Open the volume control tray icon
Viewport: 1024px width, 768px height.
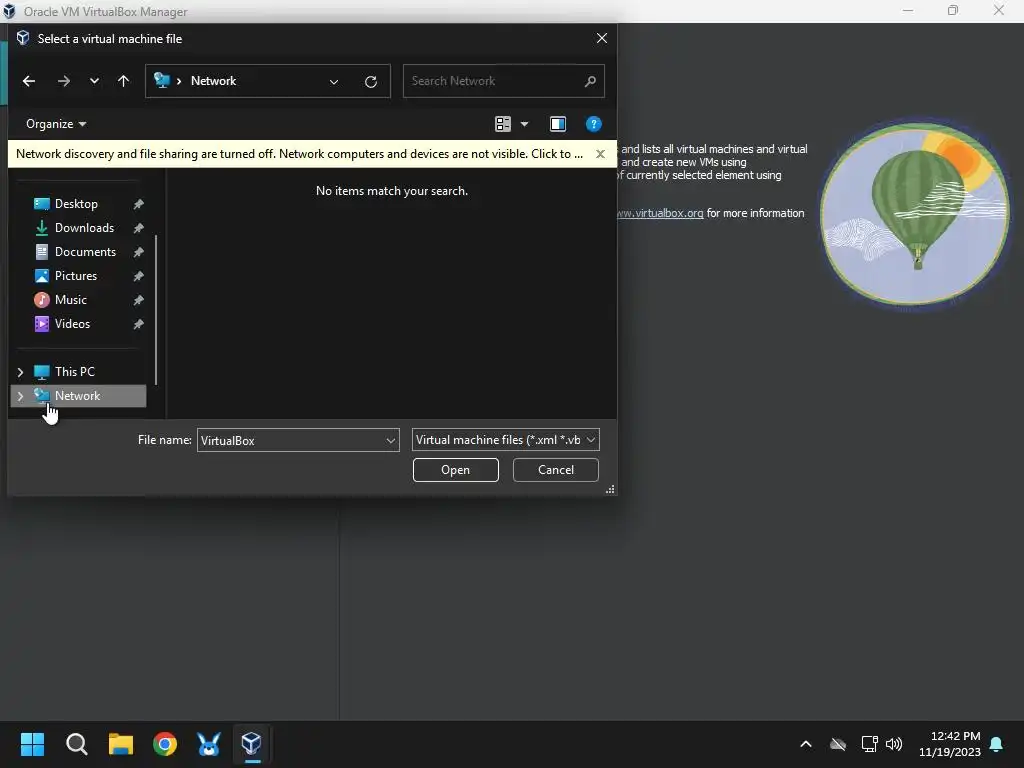(x=893, y=744)
